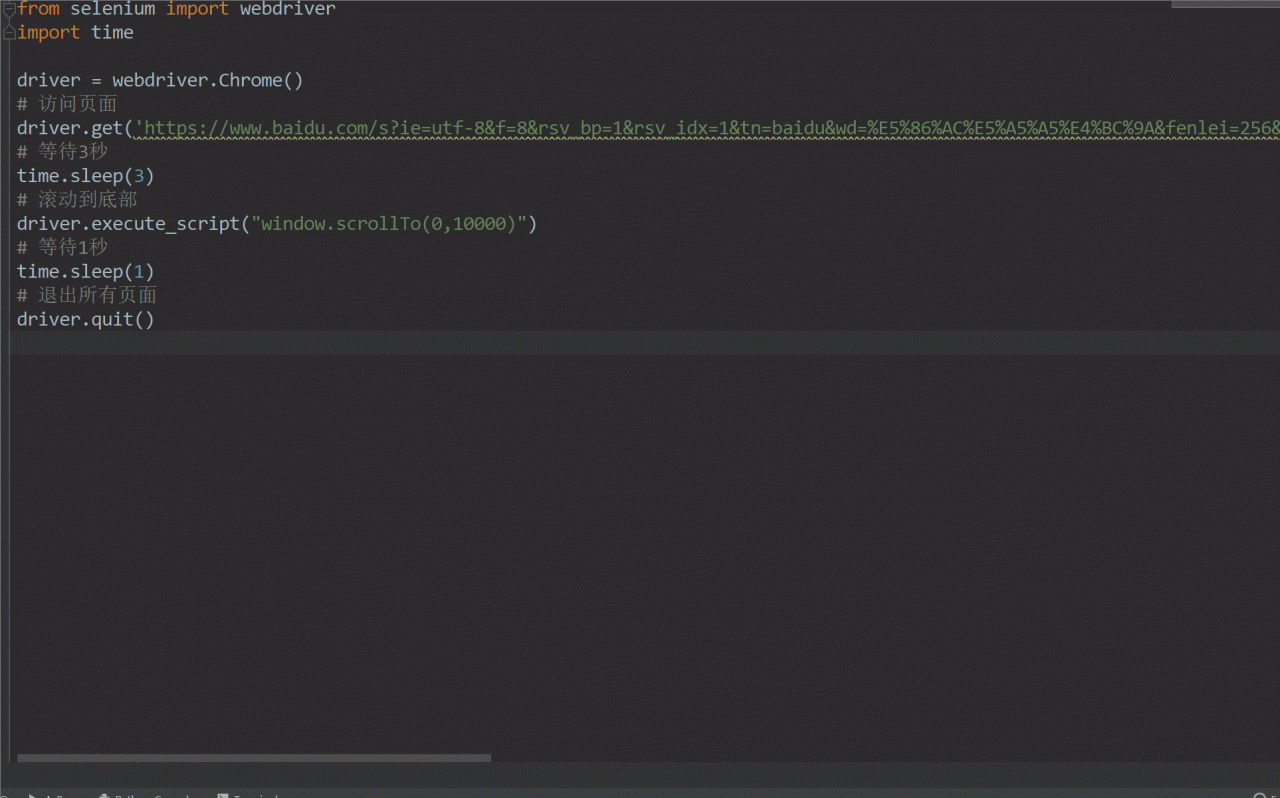Click the line "time.sleep(3)"
1280x798 pixels.
pos(86,176)
